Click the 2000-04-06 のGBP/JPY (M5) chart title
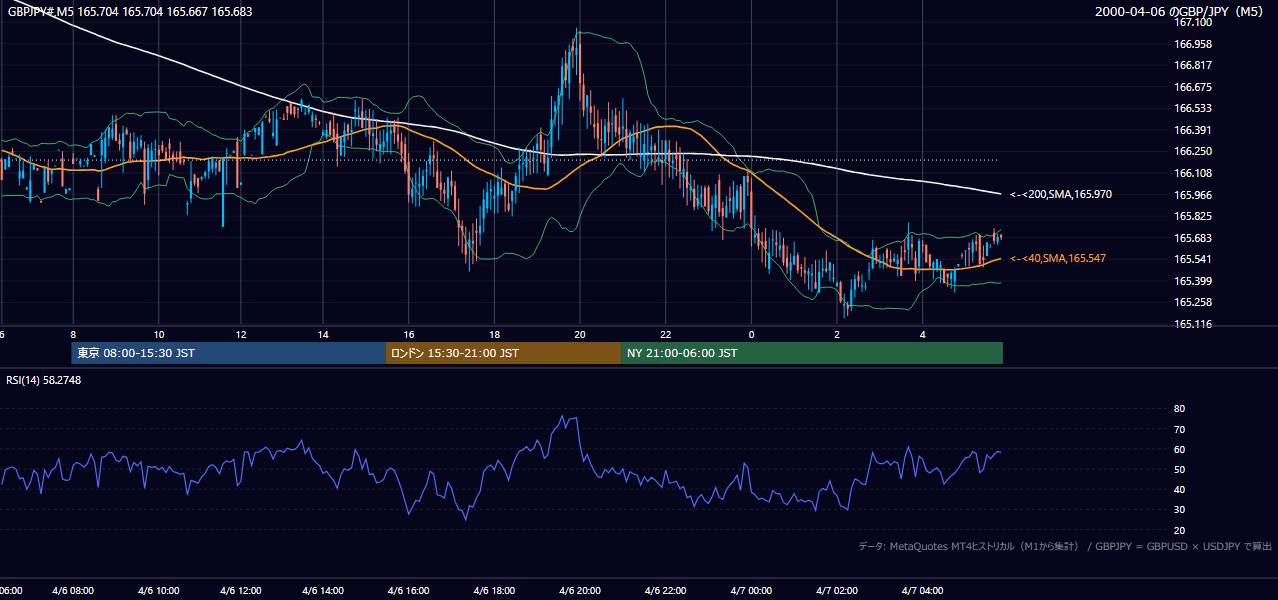1278x600 pixels. [x=1181, y=12]
